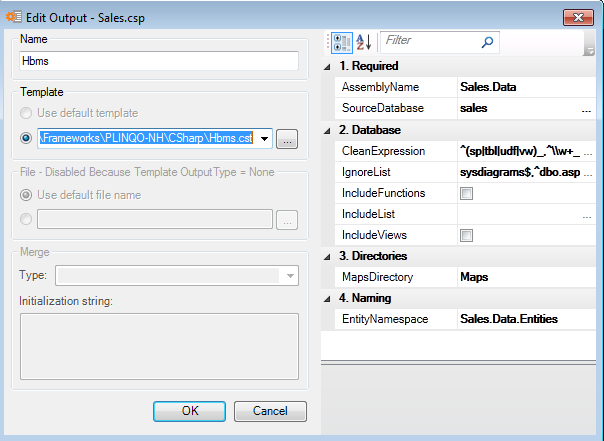Switch property grid to Categorized view
This screenshot has height=441, width=604.
coord(339,42)
